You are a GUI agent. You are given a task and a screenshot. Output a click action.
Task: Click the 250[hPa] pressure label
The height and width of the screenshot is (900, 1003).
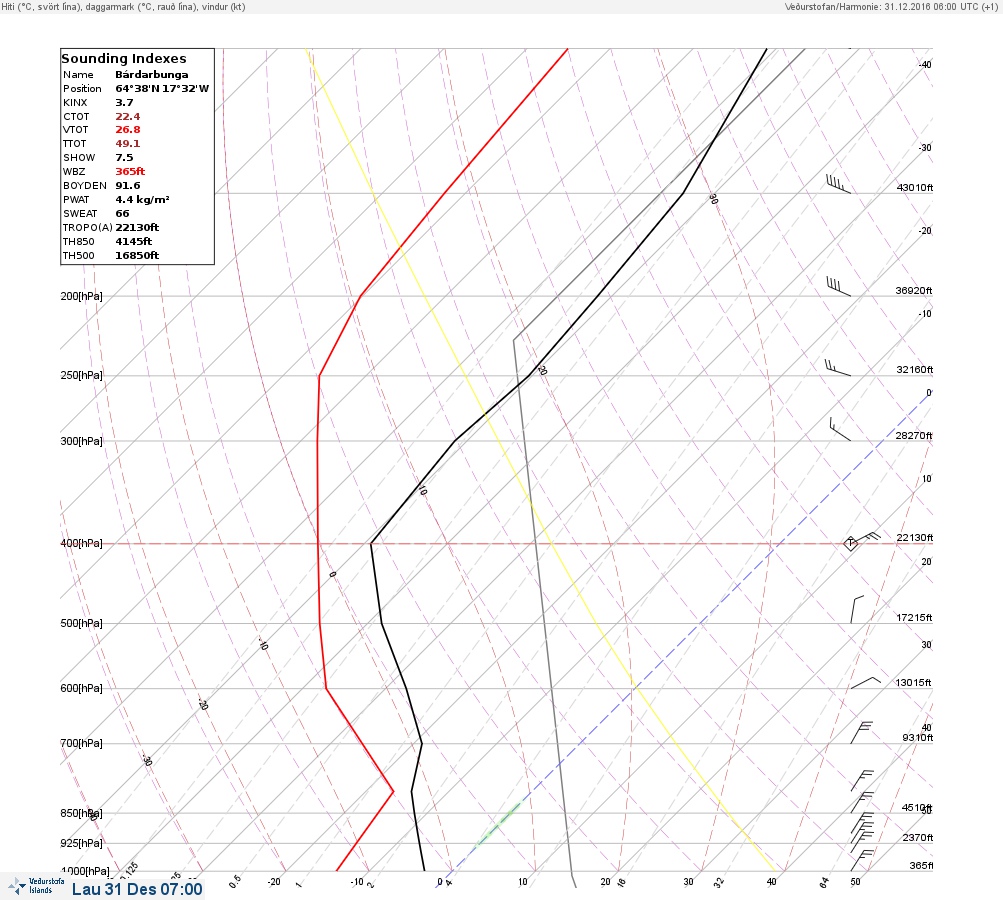[x=81, y=375]
